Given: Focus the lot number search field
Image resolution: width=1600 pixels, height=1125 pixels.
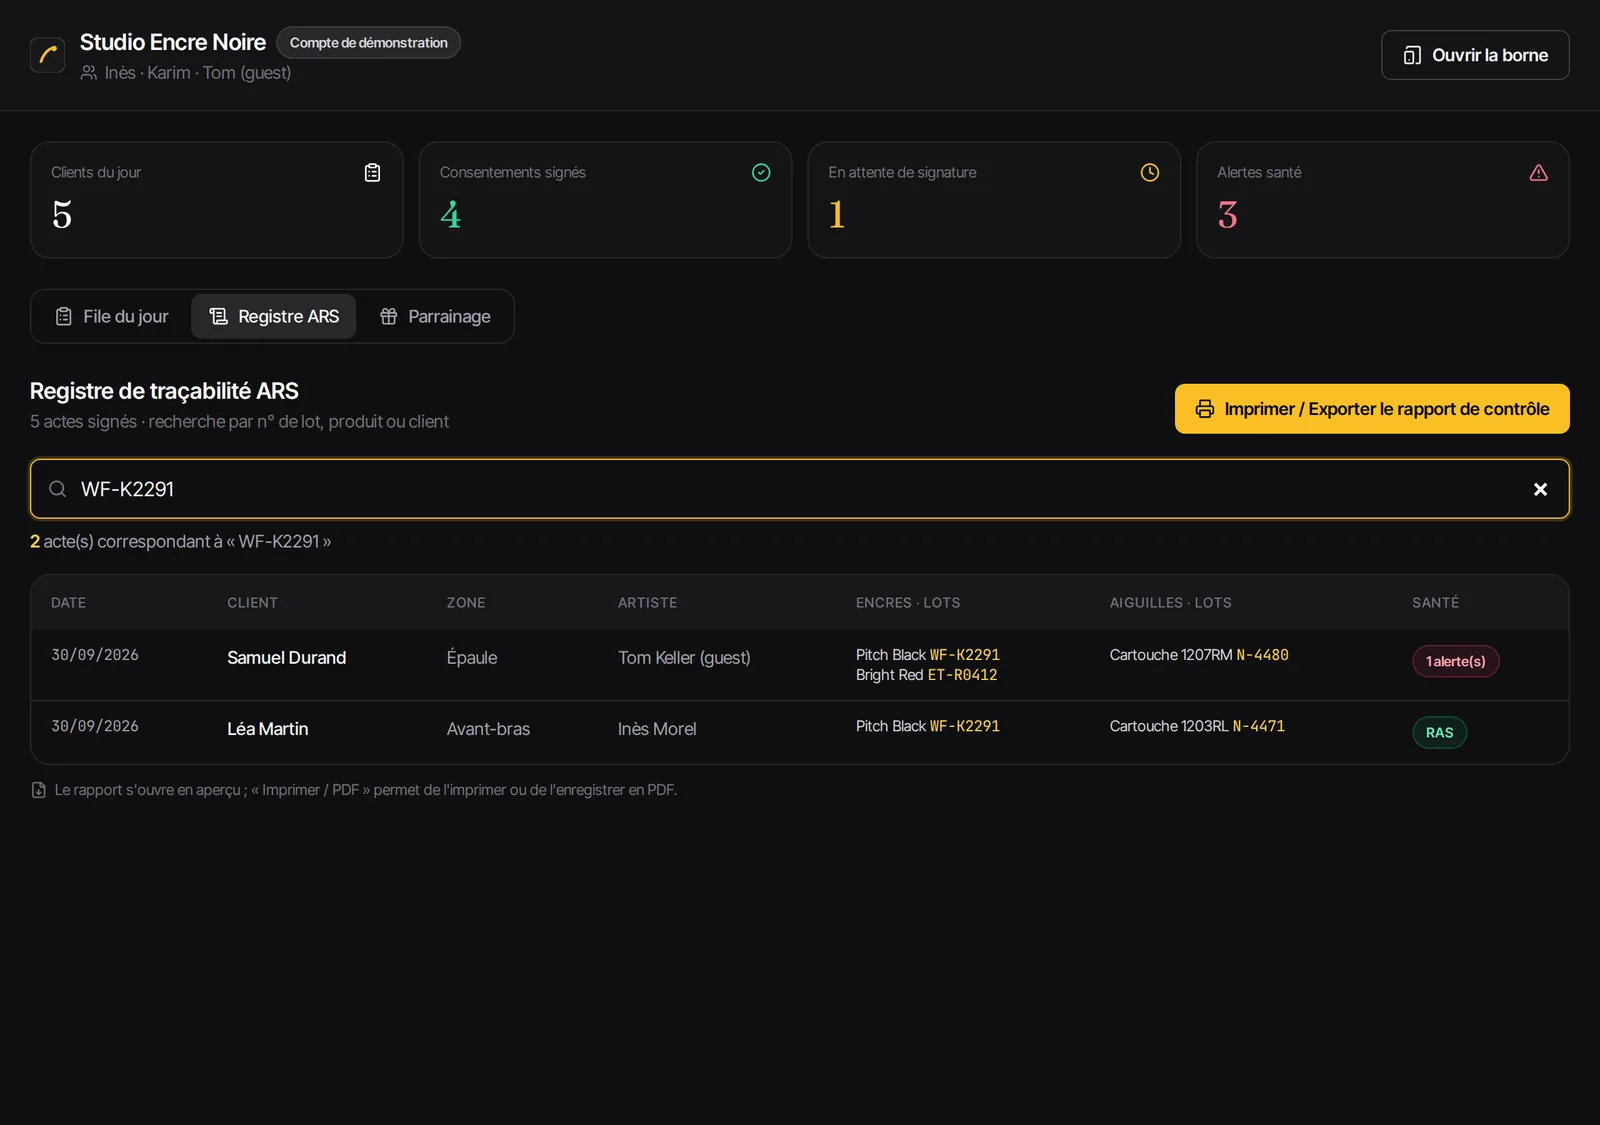Looking at the screenshot, I should (800, 489).
